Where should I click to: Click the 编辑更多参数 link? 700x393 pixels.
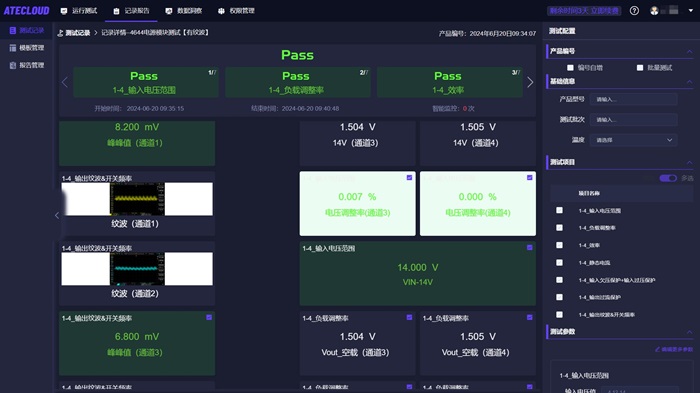pyautogui.click(x=674, y=349)
